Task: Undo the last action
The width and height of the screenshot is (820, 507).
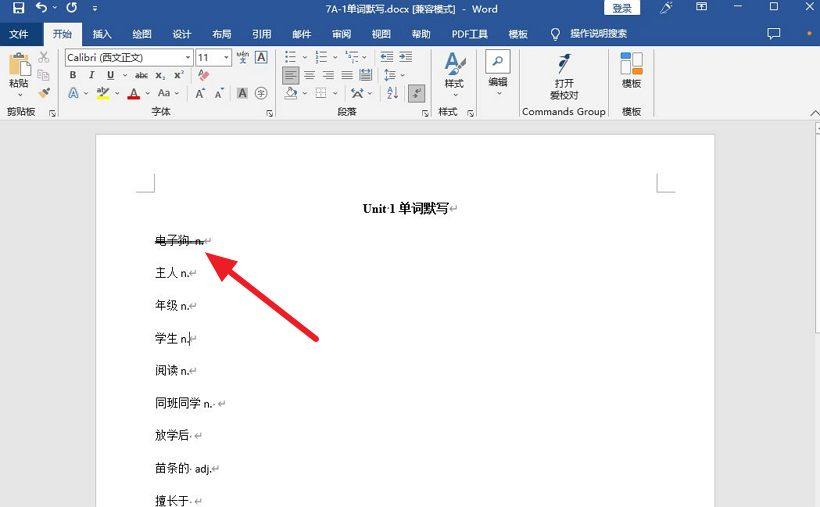Action: point(41,8)
